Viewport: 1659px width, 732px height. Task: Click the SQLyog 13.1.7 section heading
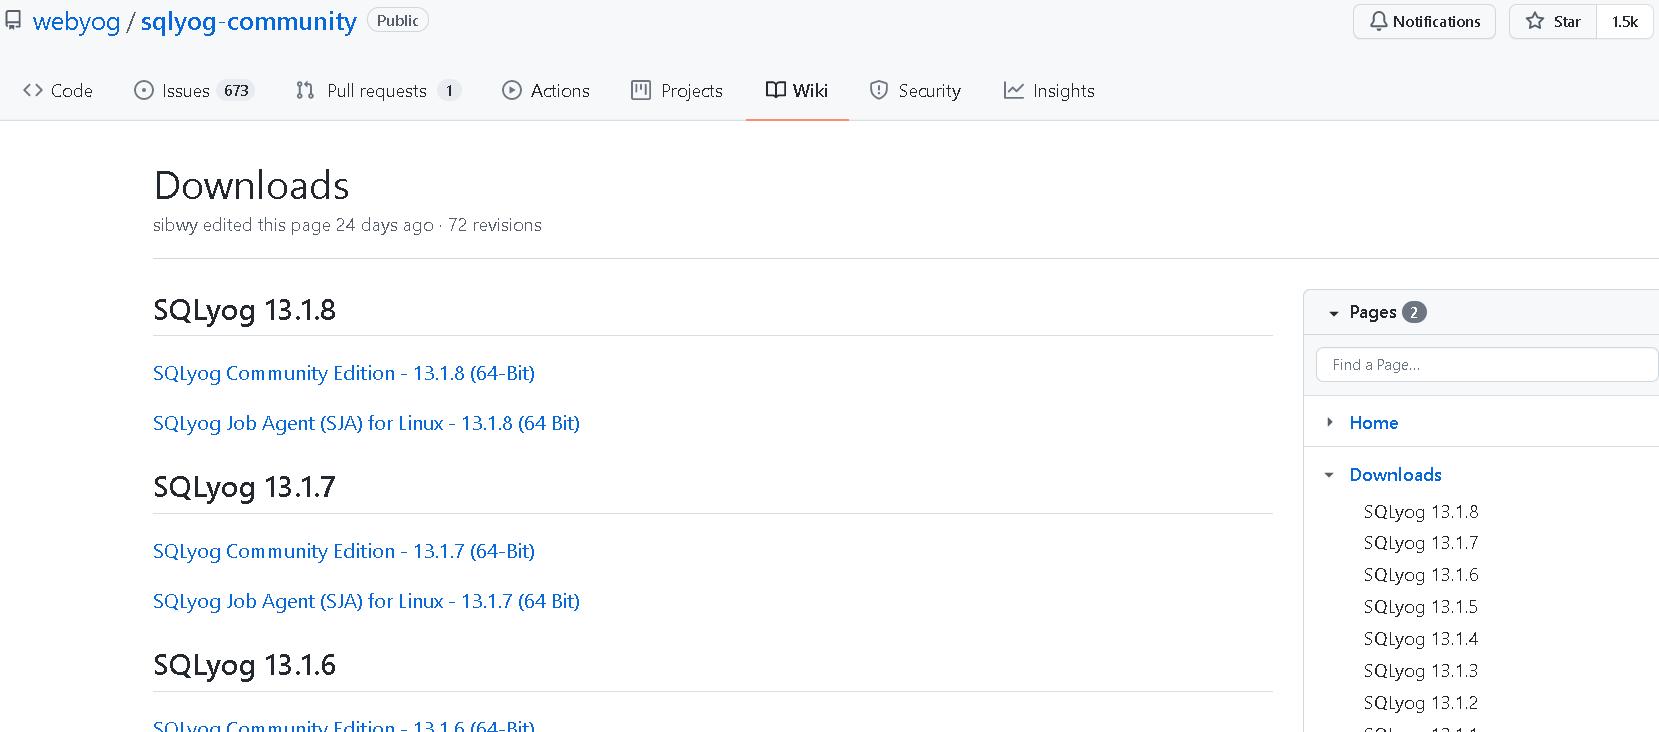click(244, 488)
